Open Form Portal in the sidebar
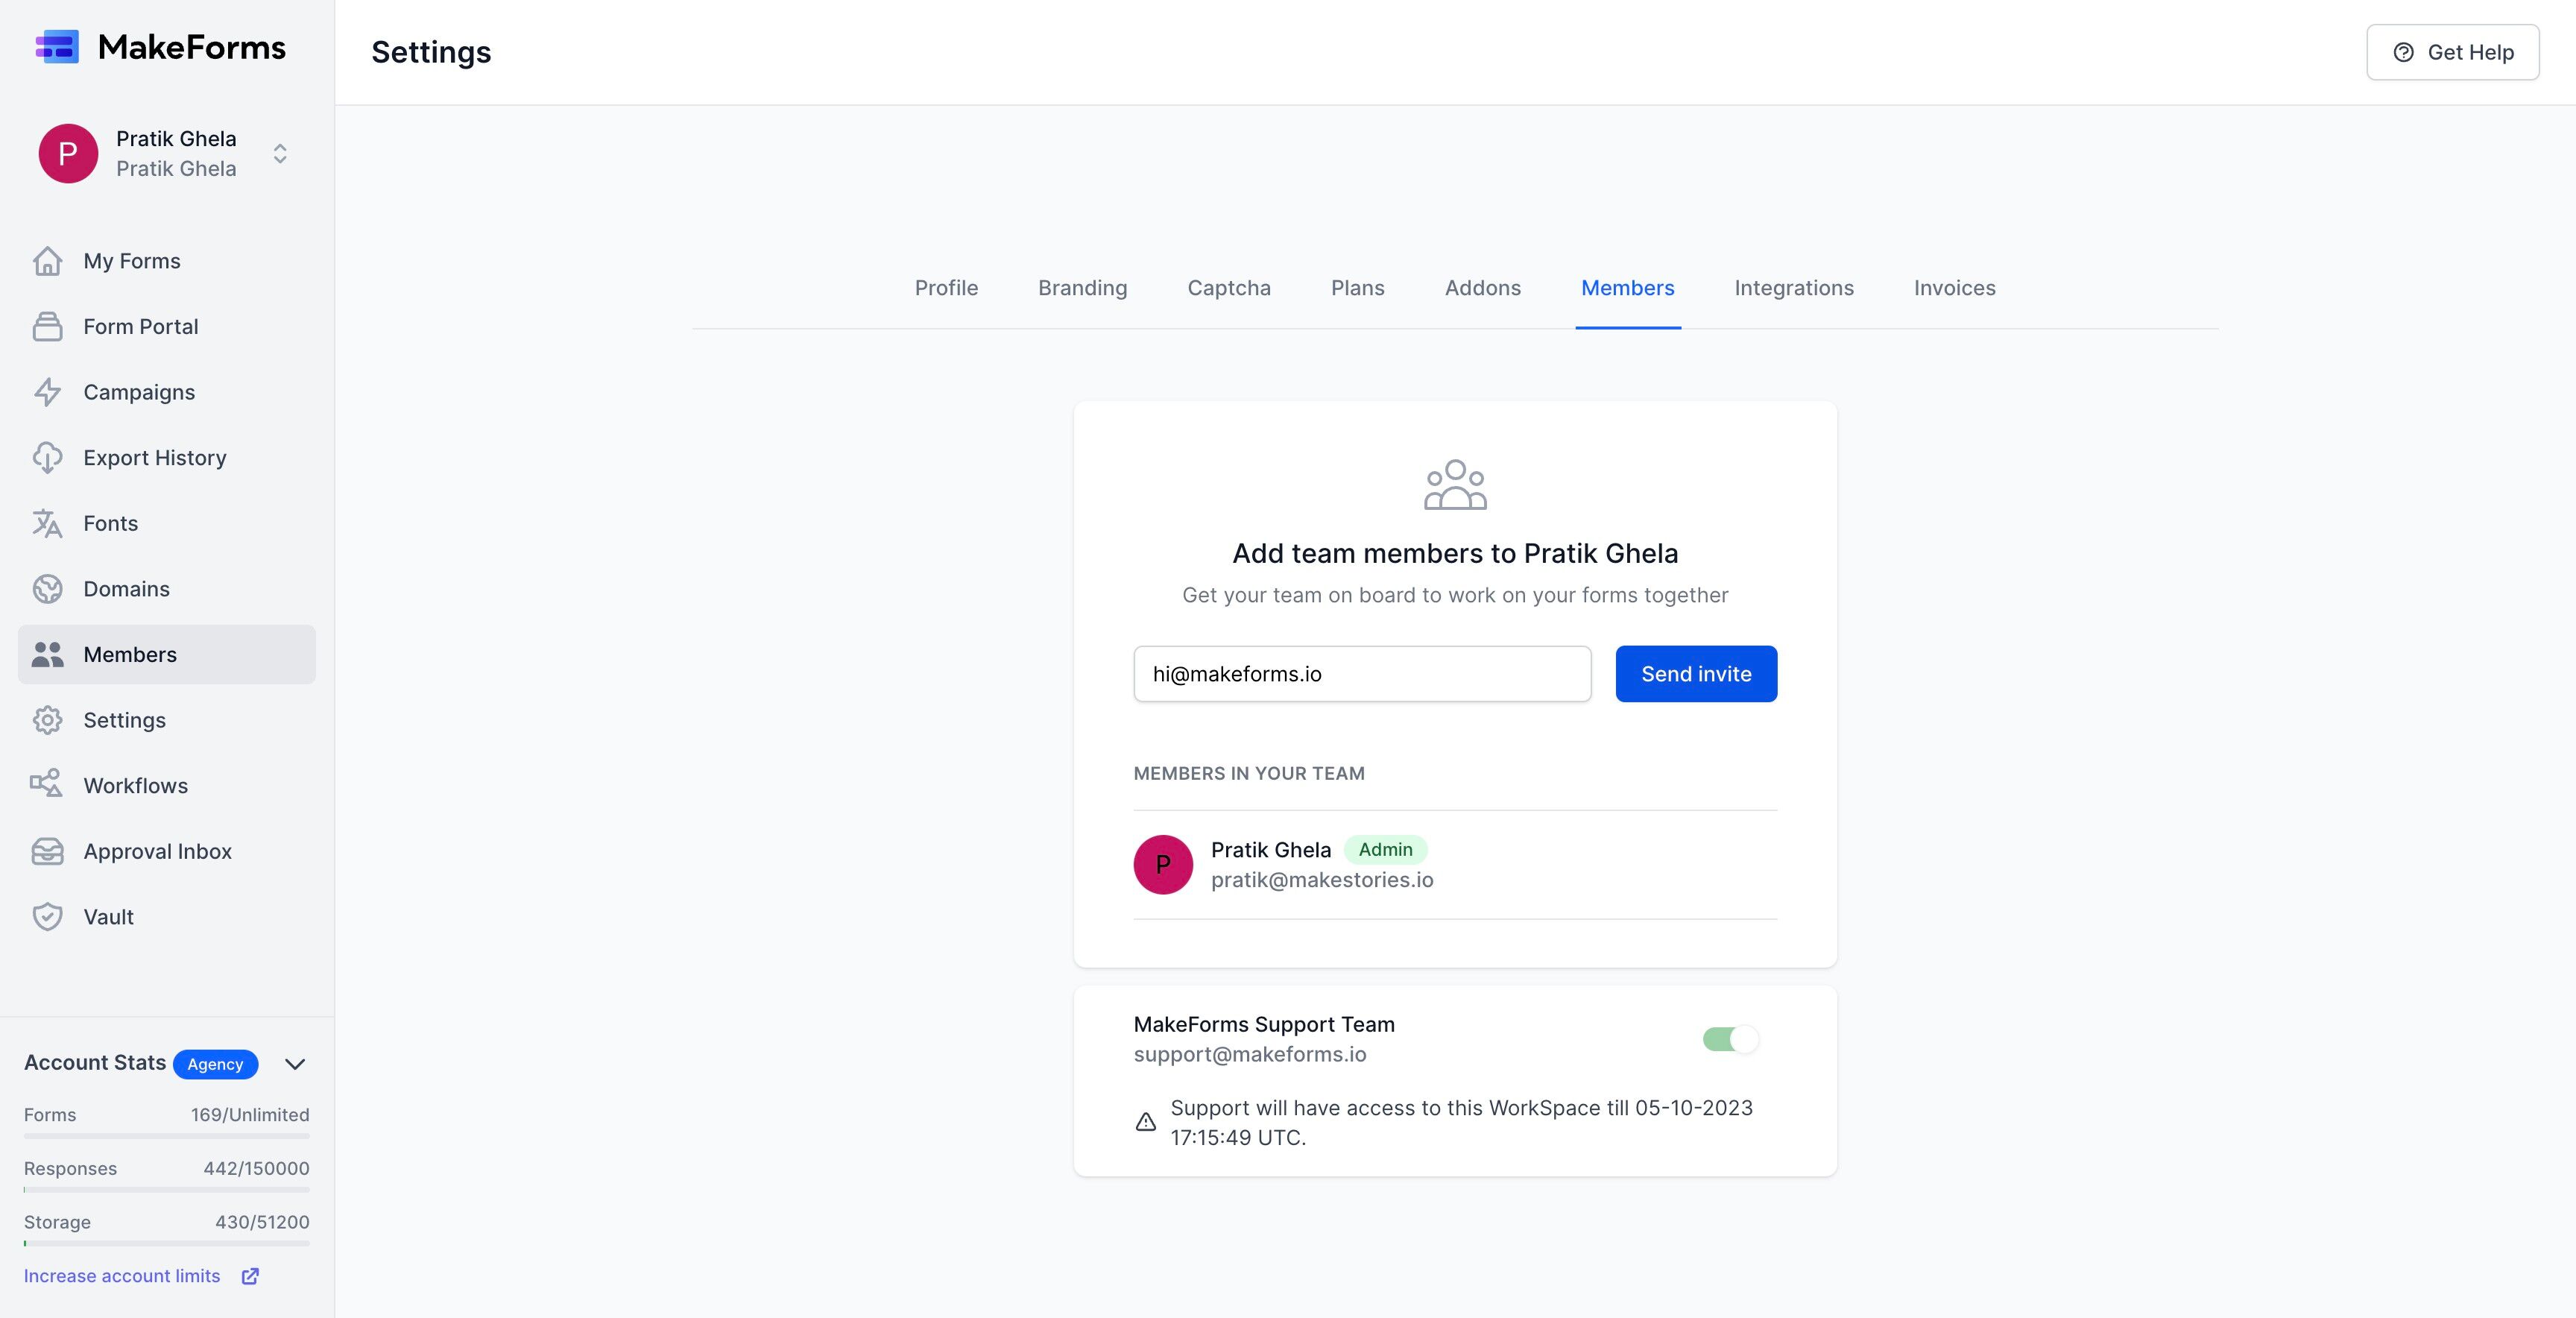Image resolution: width=2576 pixels, height=1318 pixels. [166, 327]
